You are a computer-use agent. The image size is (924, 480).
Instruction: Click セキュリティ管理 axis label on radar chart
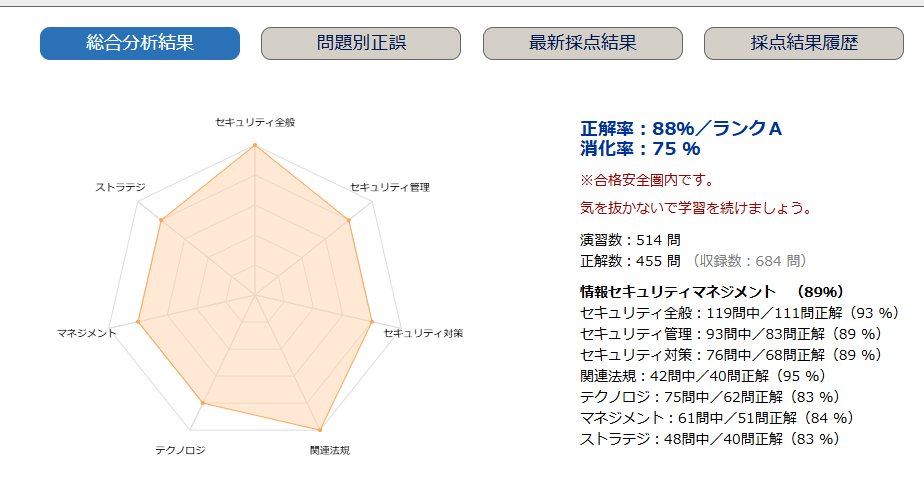coord(390,187)
